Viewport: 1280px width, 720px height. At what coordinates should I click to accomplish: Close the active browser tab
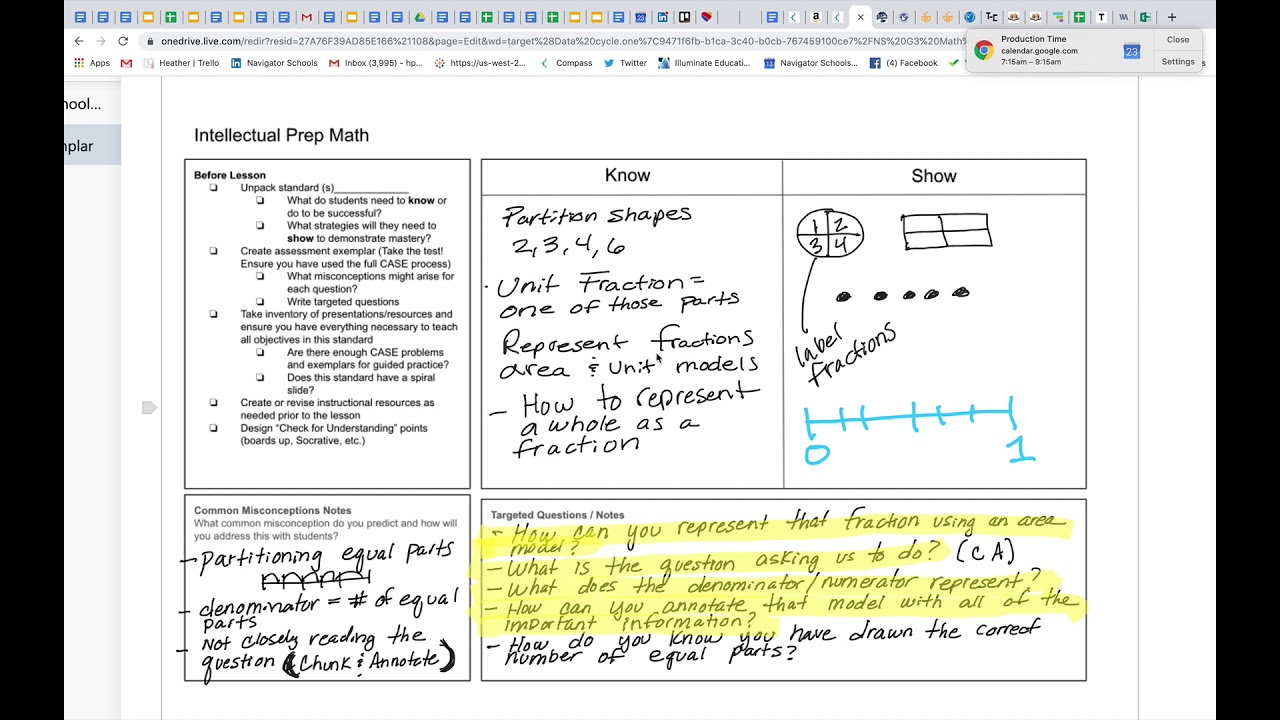pos(860,17)
